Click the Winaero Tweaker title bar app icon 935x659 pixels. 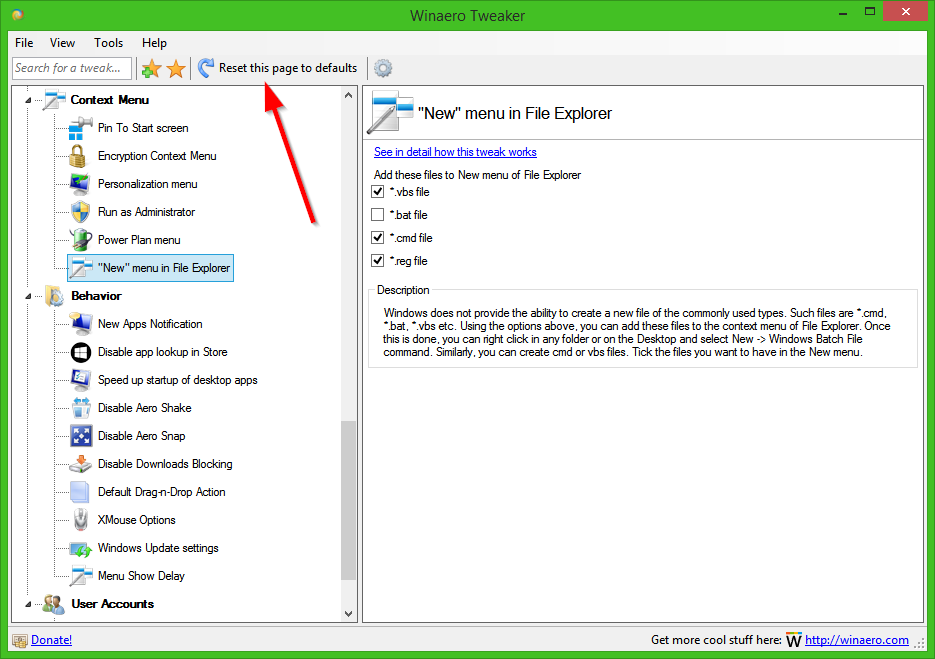(x=18, y=14)
